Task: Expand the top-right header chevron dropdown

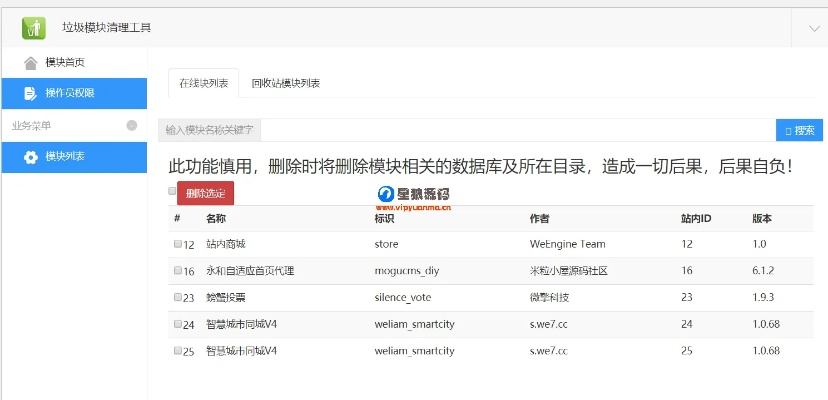Action: coord(814,29)
